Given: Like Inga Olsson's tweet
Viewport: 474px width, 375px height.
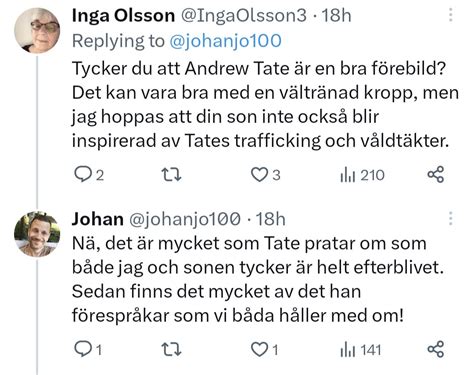Looking at the screenshot, I should [265, 175].
